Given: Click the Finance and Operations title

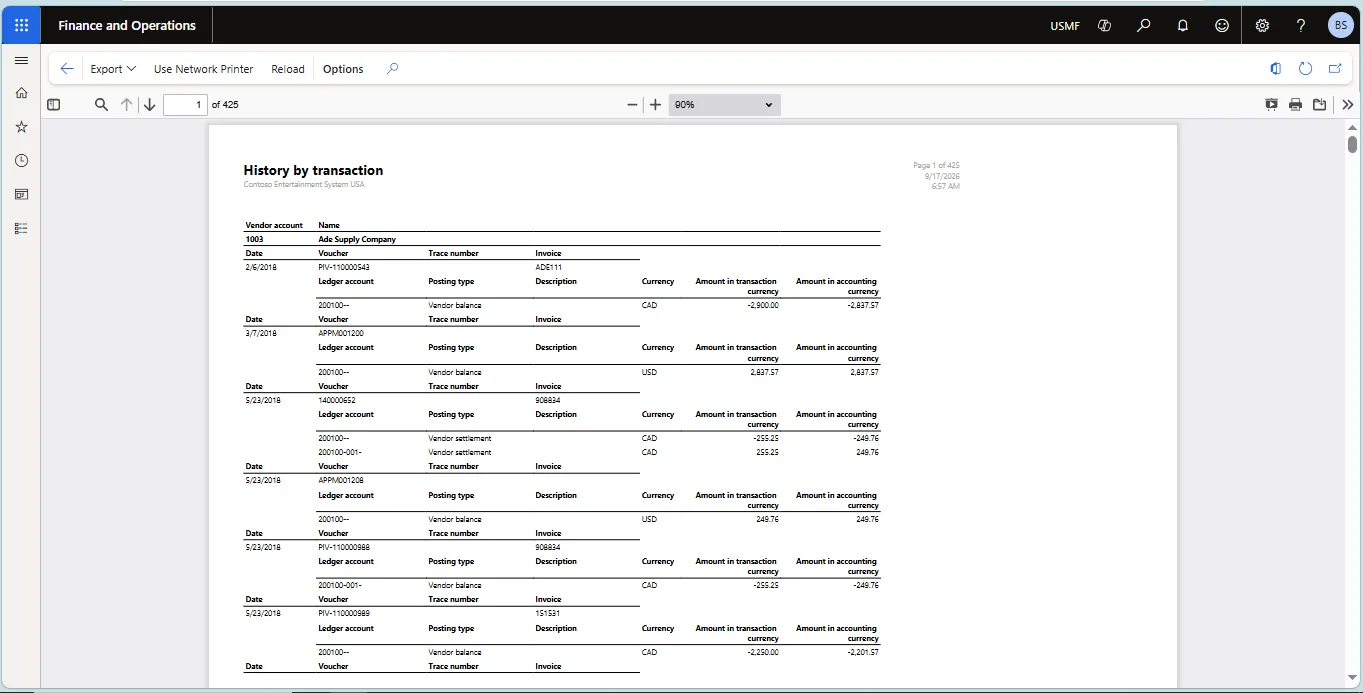Looking at the screenshot, I should pyautogui.click(x=127, y=25).
